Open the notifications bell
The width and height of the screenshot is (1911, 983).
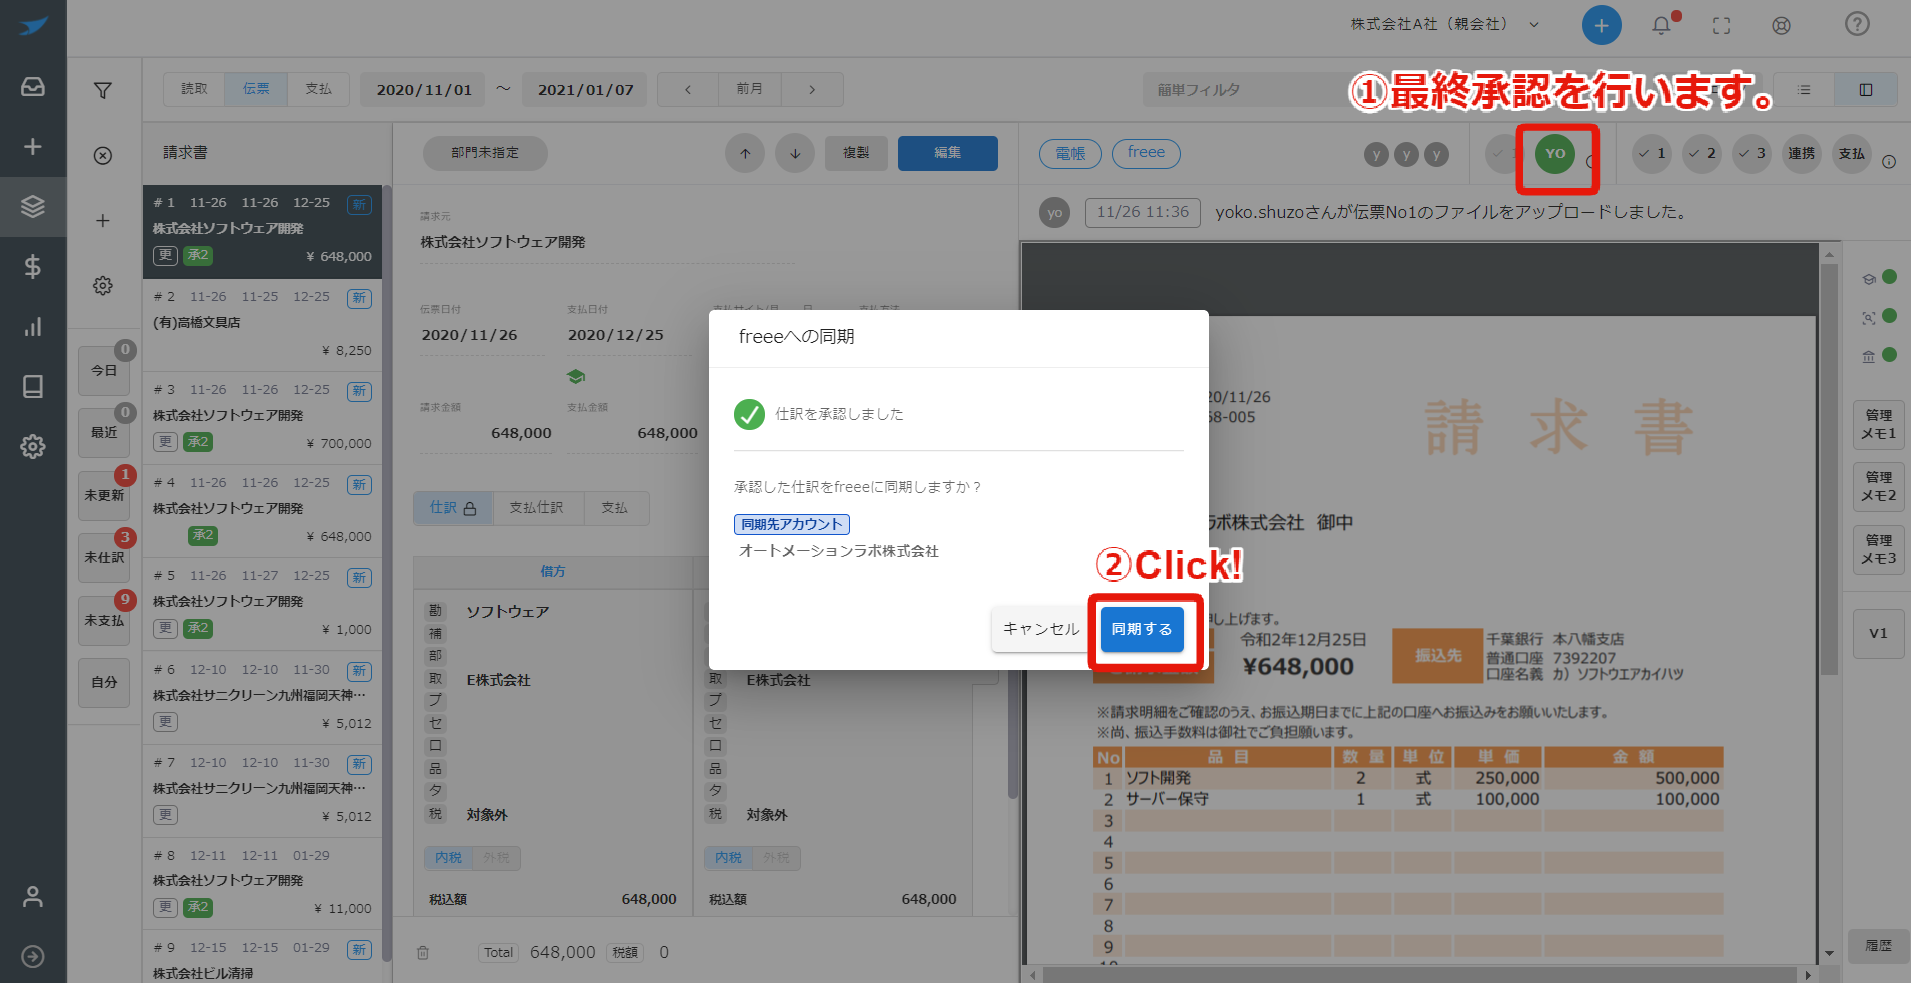point(1662,25)
